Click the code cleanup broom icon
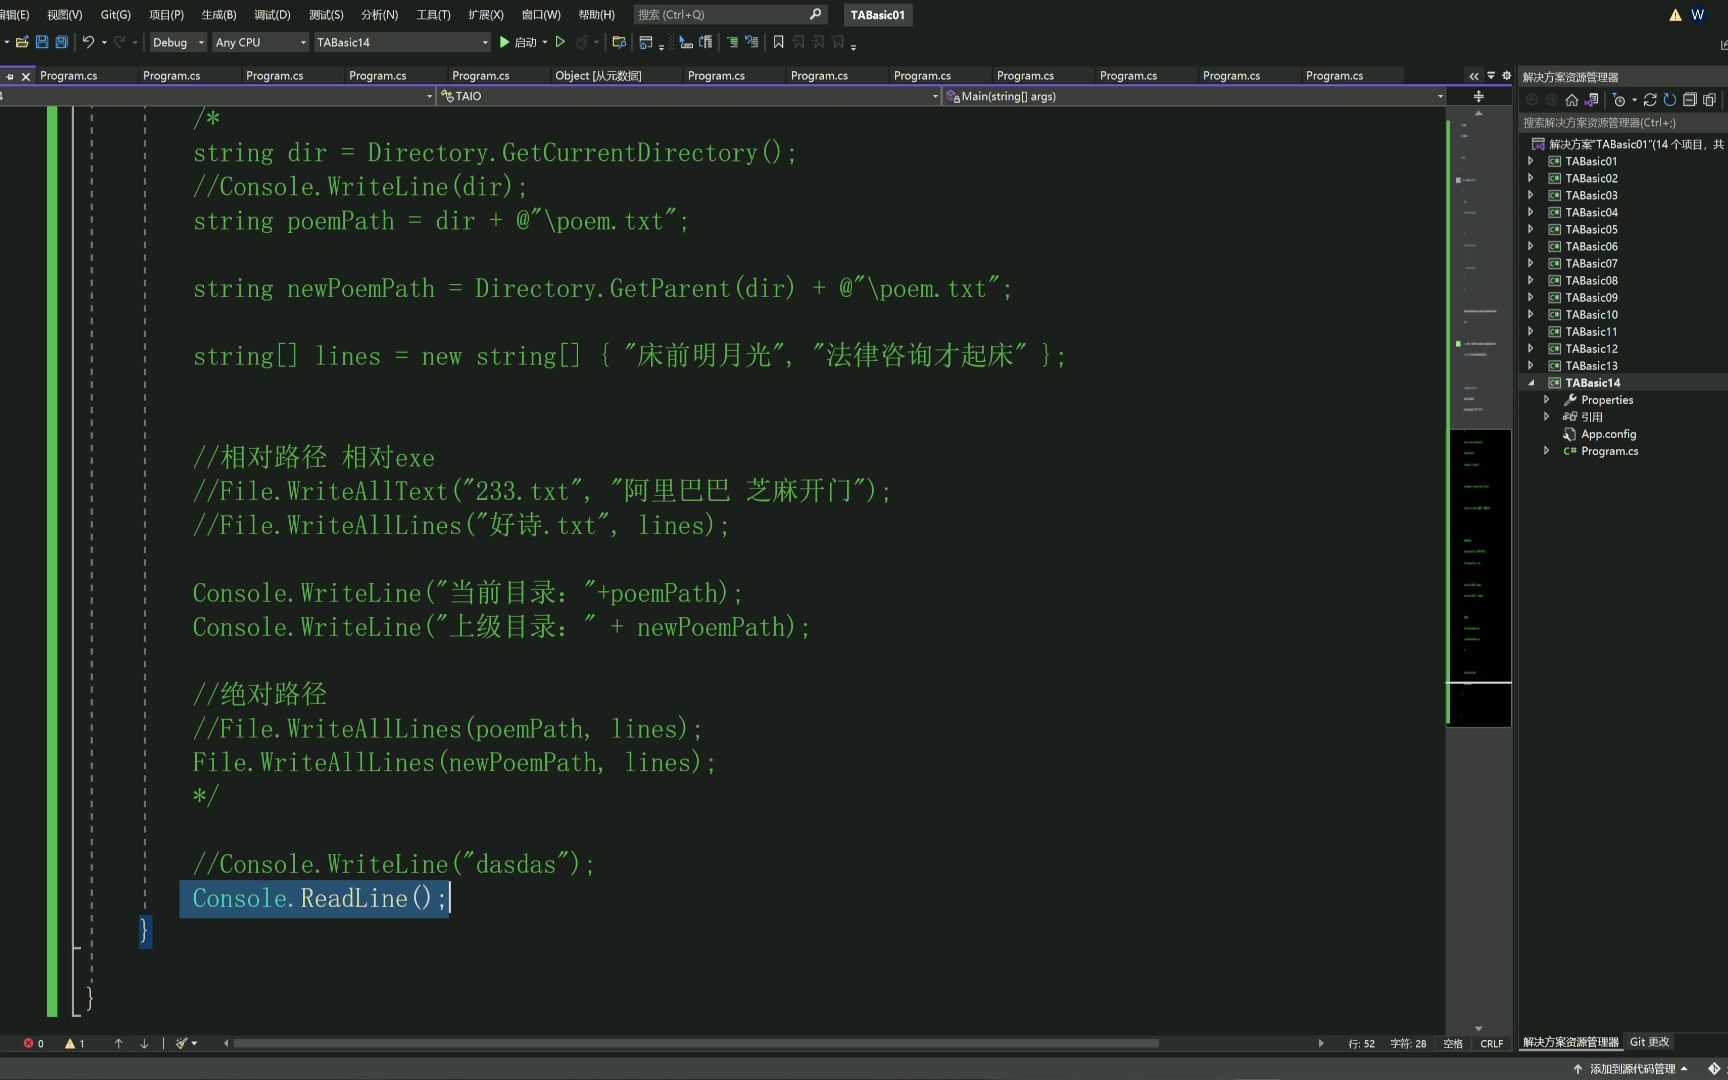1728x1080 pixels. point(182,1043)
